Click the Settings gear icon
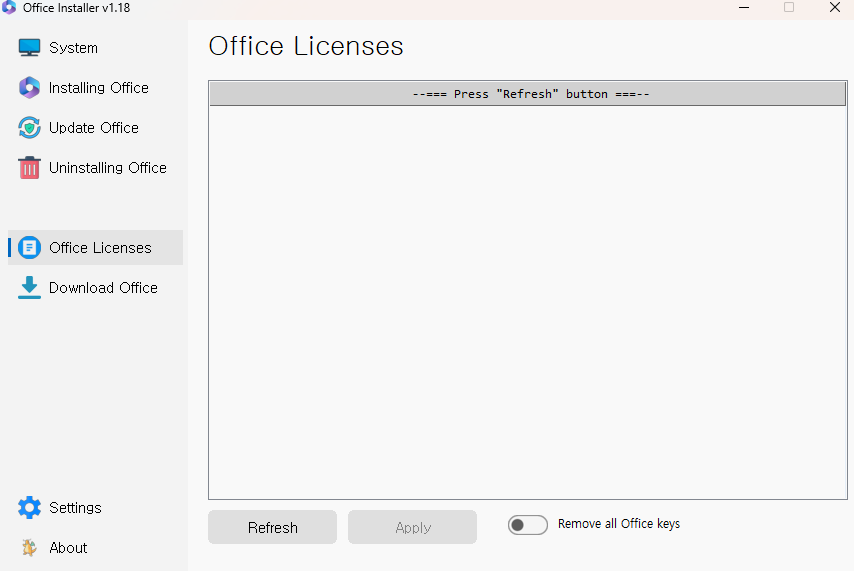This screenshot has height=571, width=854. (x=29, y=508)
